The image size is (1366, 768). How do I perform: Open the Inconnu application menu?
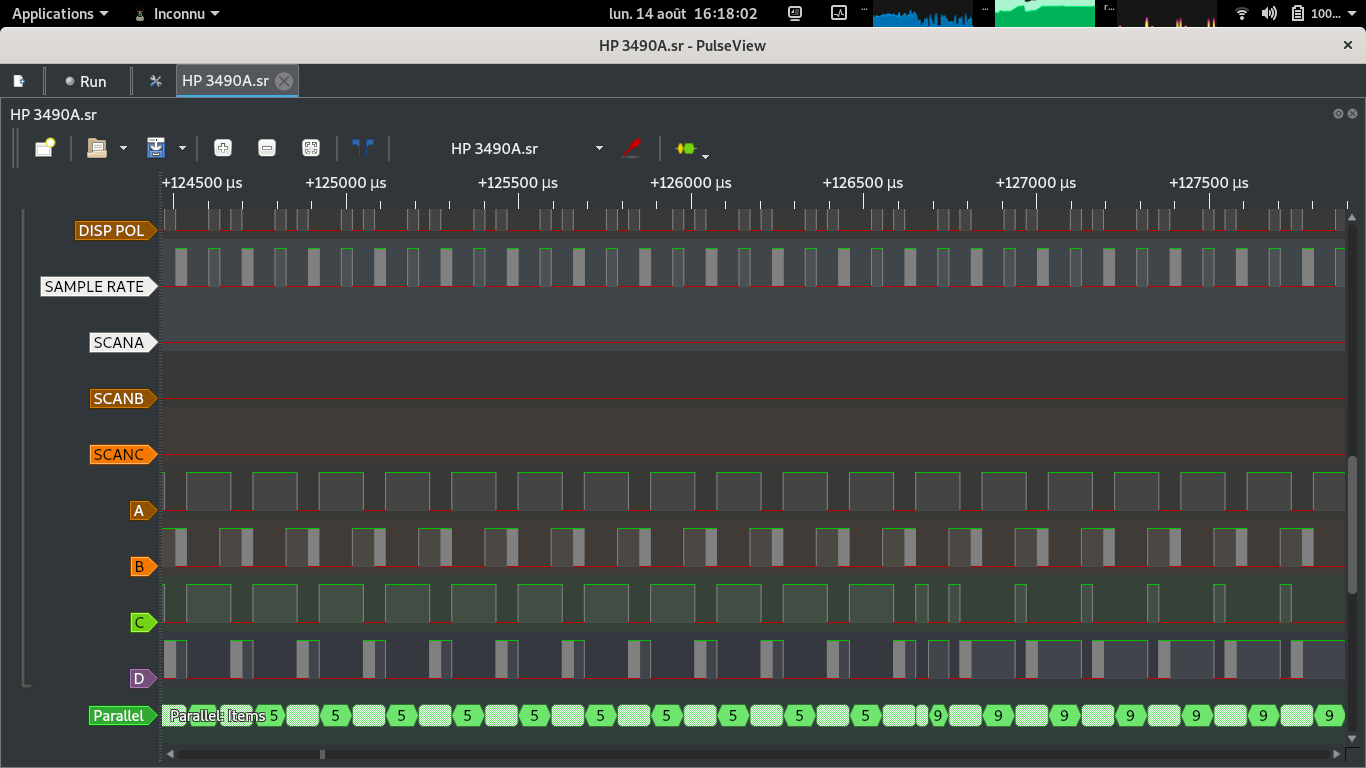177,14
